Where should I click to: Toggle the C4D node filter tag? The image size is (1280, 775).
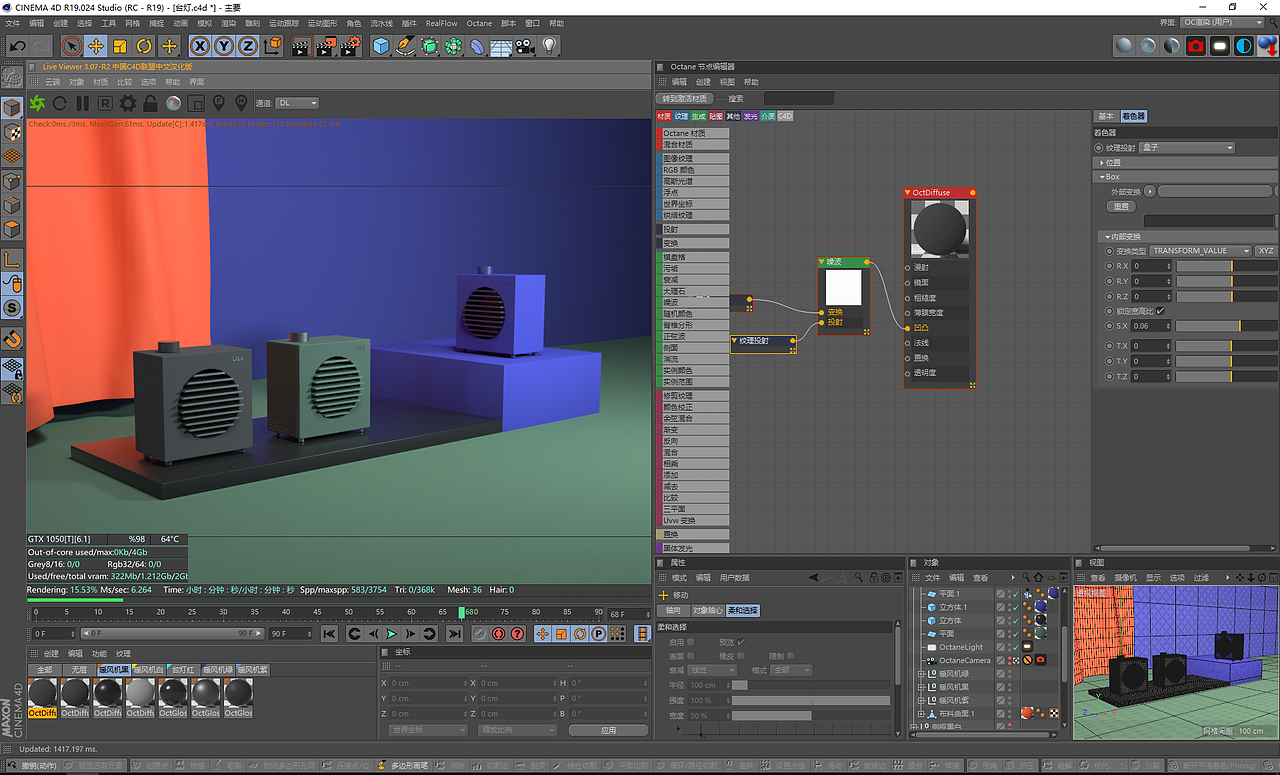click(785, 116)
